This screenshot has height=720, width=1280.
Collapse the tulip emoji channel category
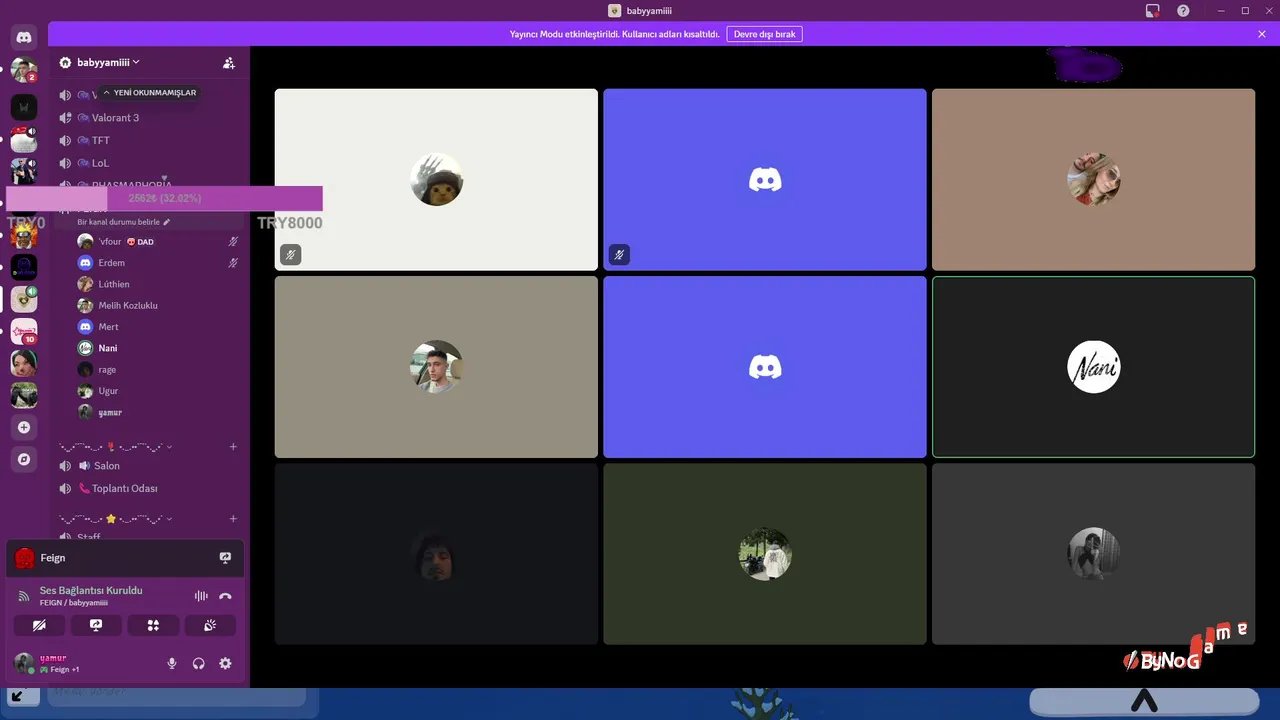click(x=116, y=447)
